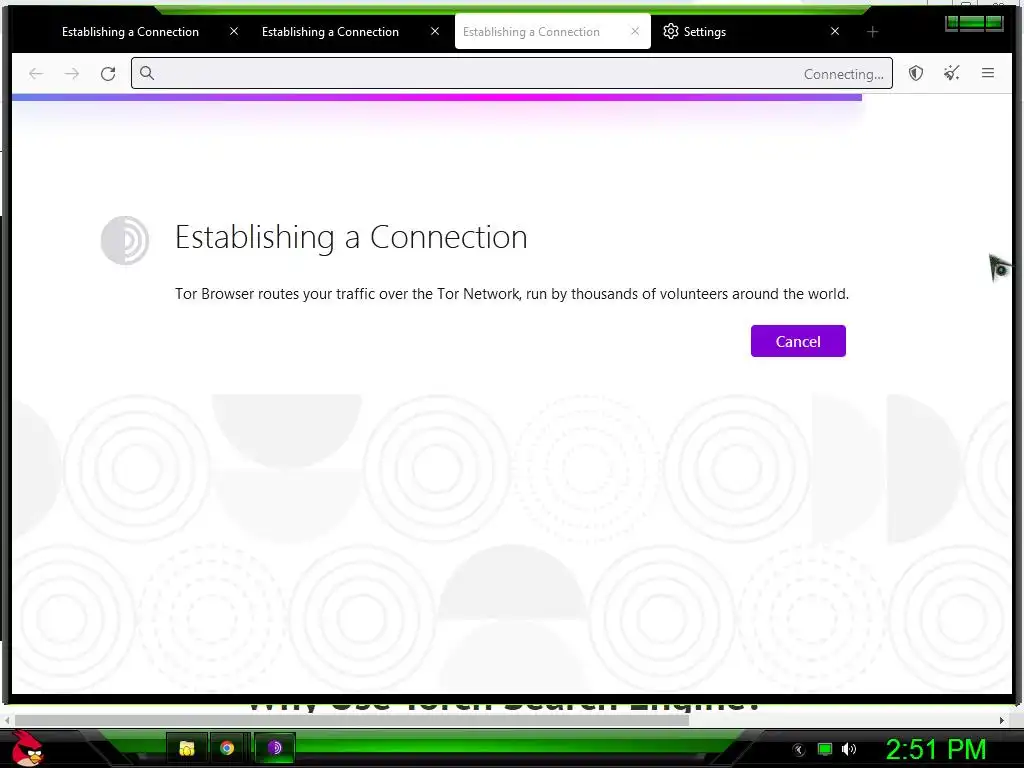
Task: Close the first Establishing a Connection tab
Action: coord(234,31)
